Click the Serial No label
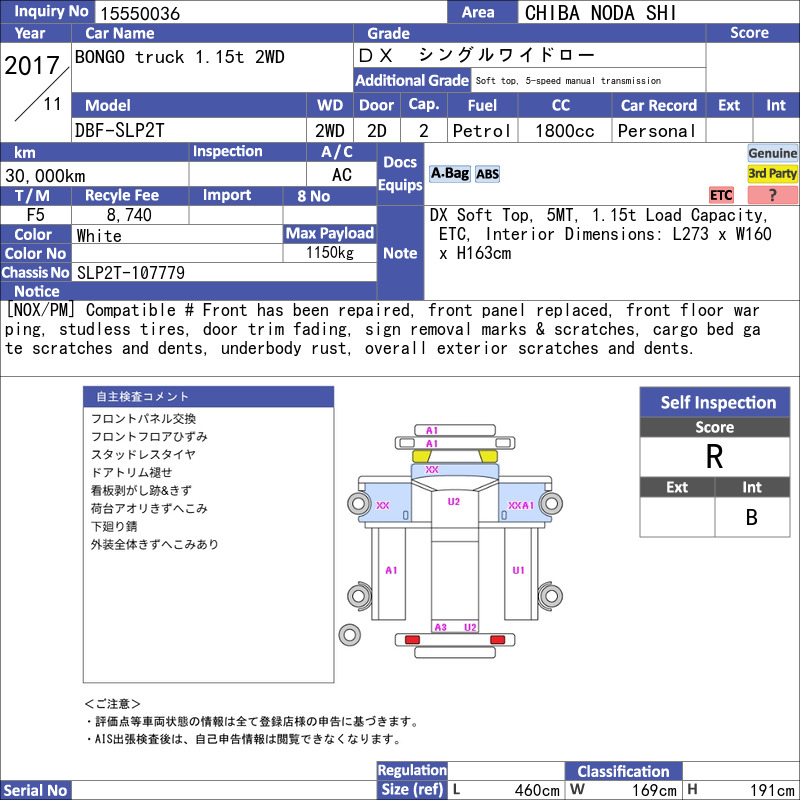800x800 pixels. pos(35,790)
